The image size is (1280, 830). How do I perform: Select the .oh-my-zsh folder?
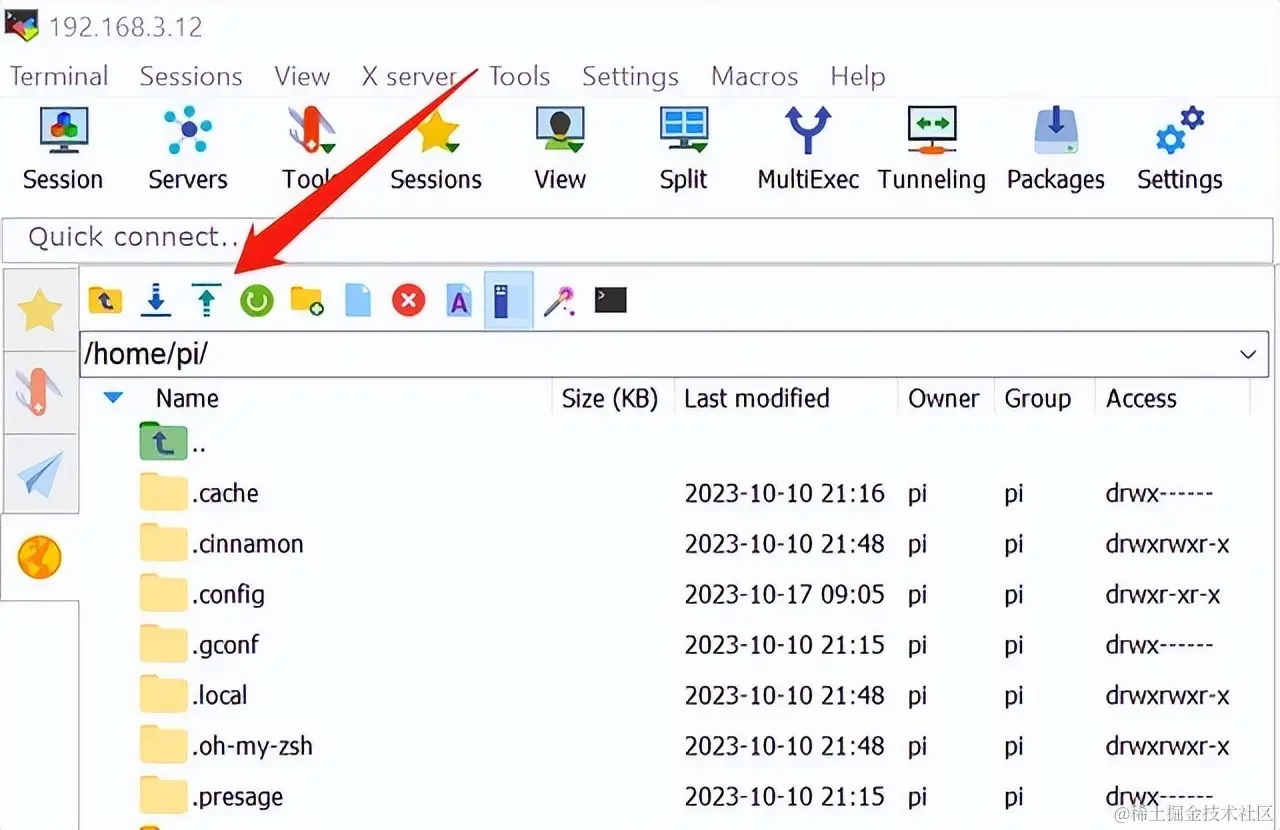coord(226,746)
